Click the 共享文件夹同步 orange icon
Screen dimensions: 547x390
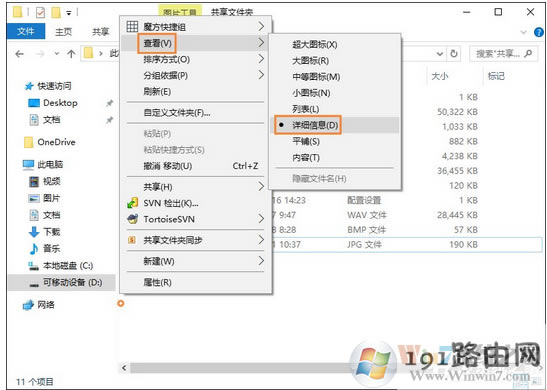[x=132, y=240]
